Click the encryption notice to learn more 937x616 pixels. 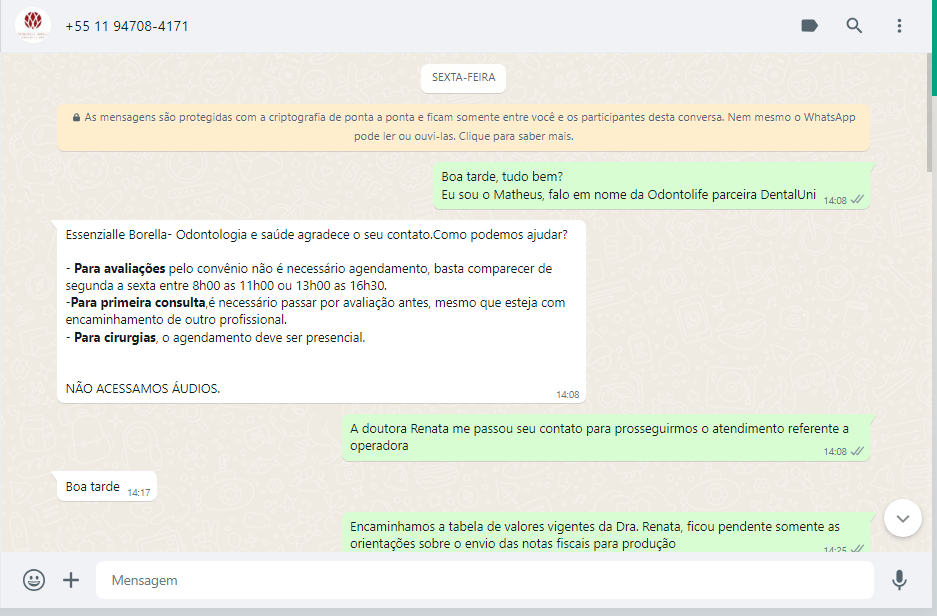click(x=463, y=127)
